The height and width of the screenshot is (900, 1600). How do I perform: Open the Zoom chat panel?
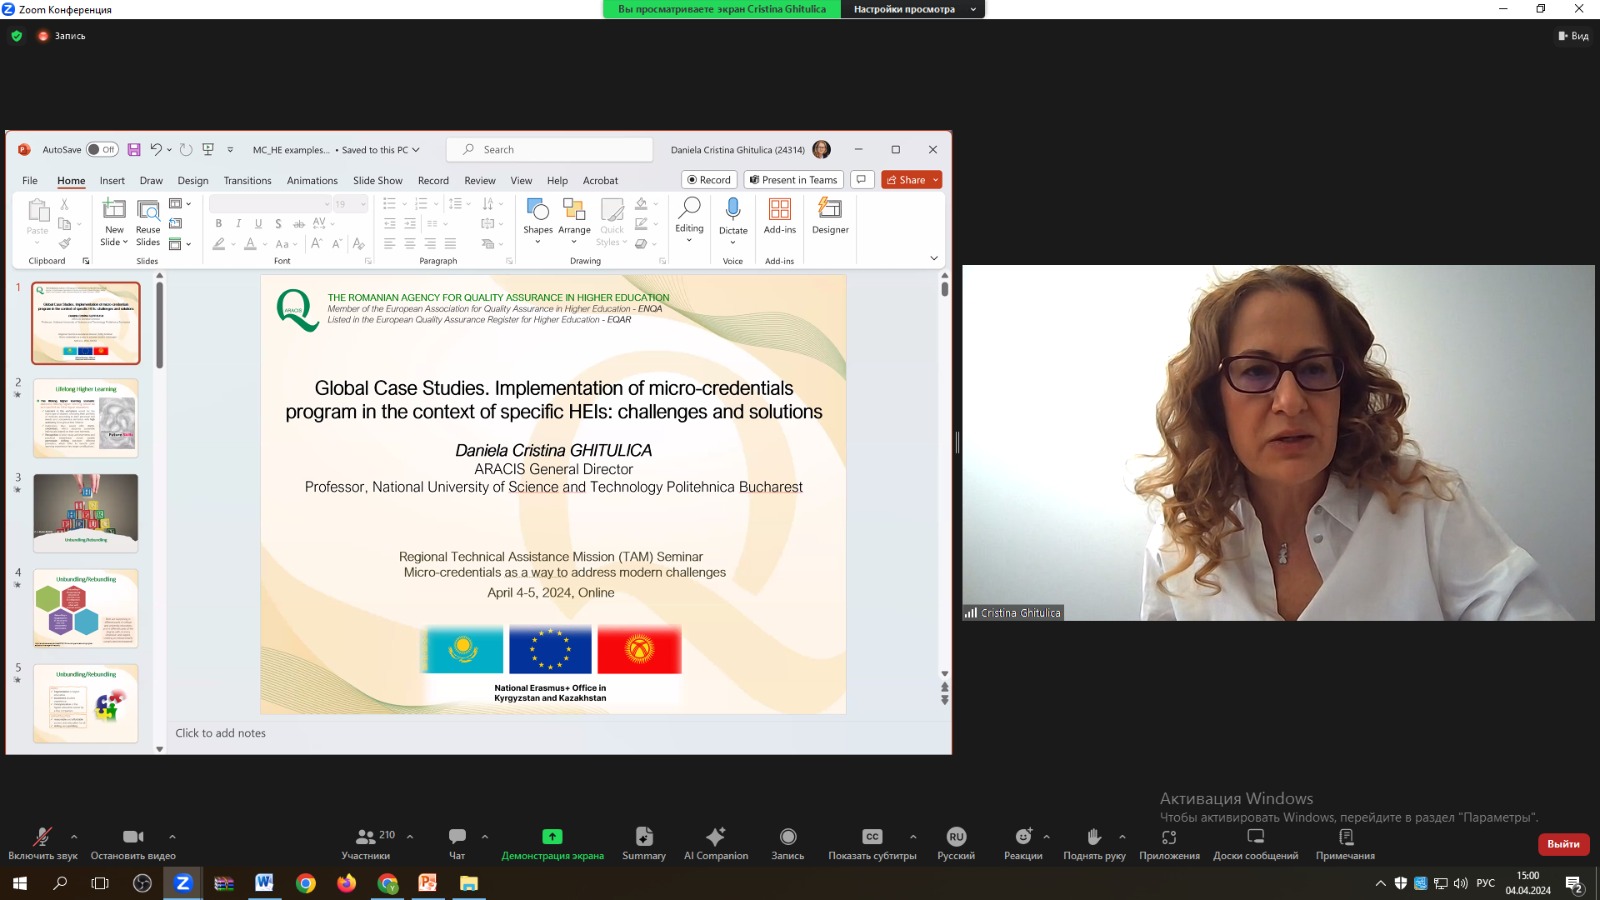coord(457,837)
